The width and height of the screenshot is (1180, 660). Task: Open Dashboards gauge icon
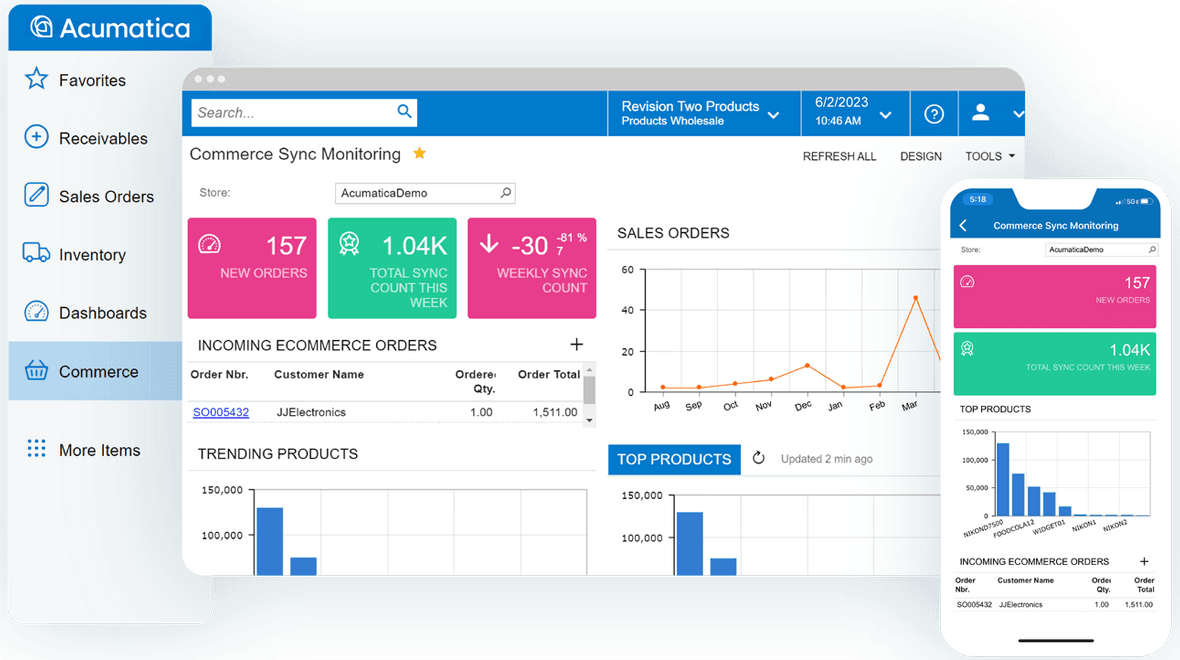[x=36, y=312]
